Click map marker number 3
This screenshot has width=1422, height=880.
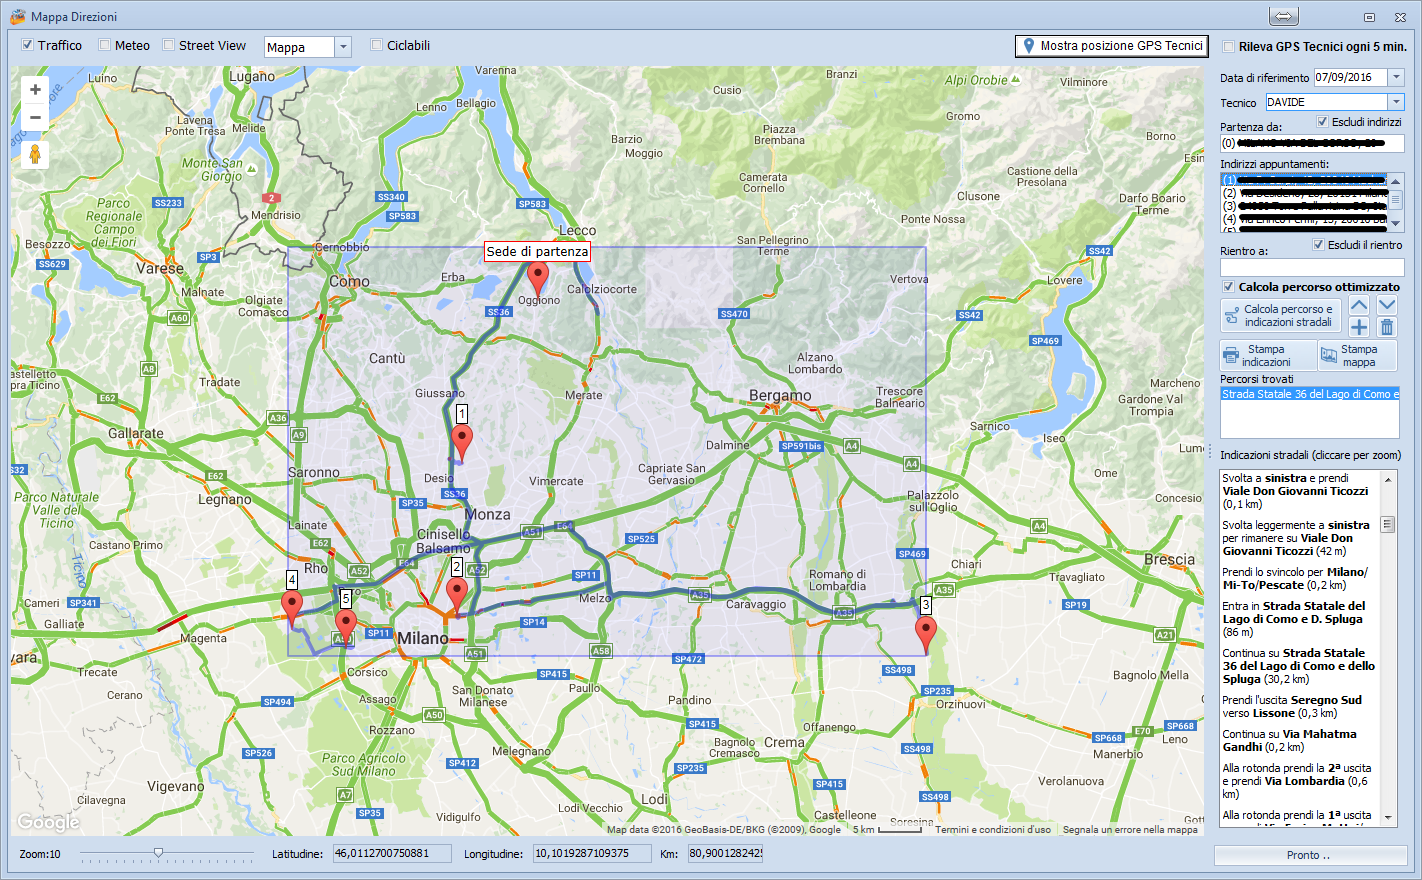coord(926,634)
